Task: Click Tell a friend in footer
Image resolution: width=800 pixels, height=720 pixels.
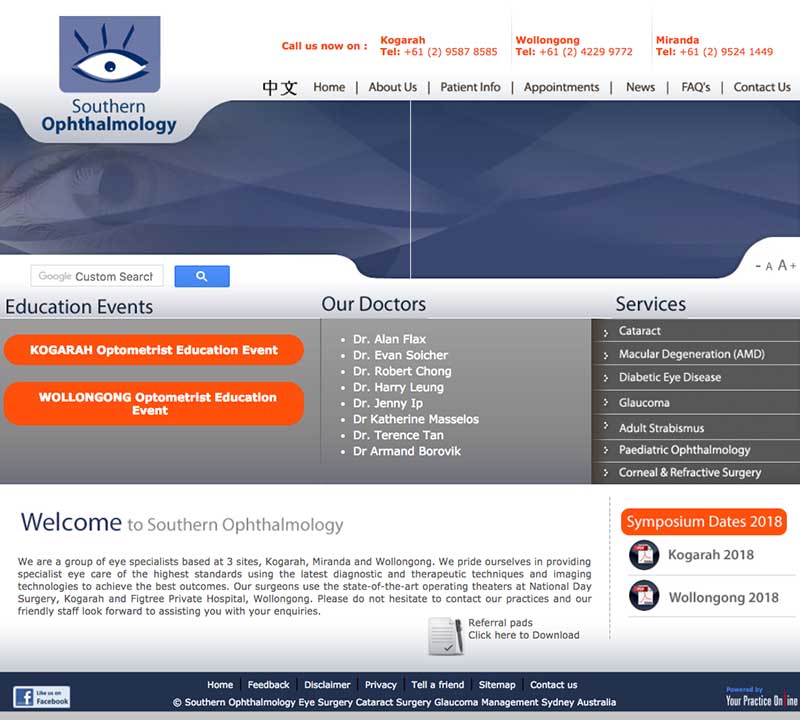Action: click(x=438, y=685)
